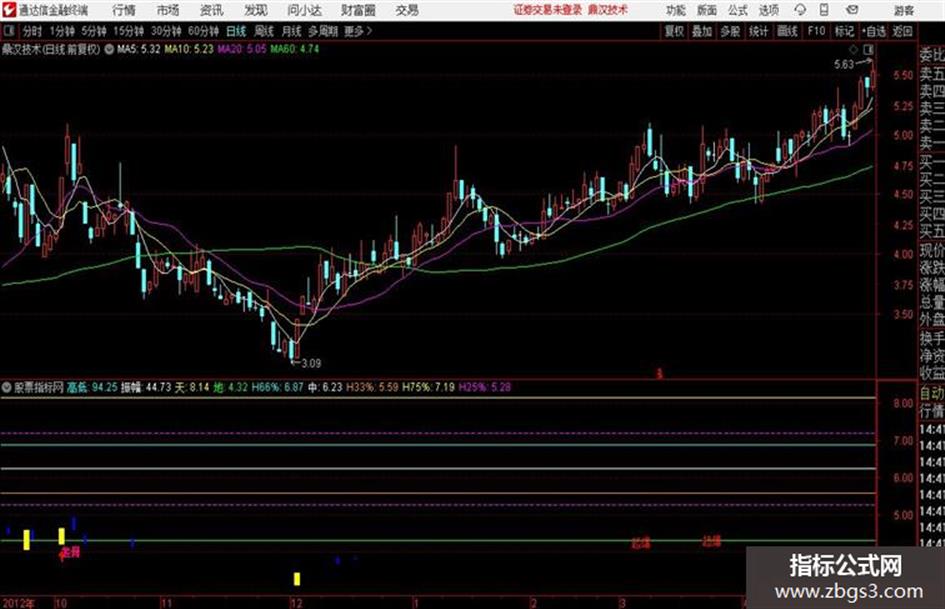Viewport: 945px width, 609px height.
Task: Toggle the left sidebar panel icon
Action: pyautogui.click(x=8, y=31)
